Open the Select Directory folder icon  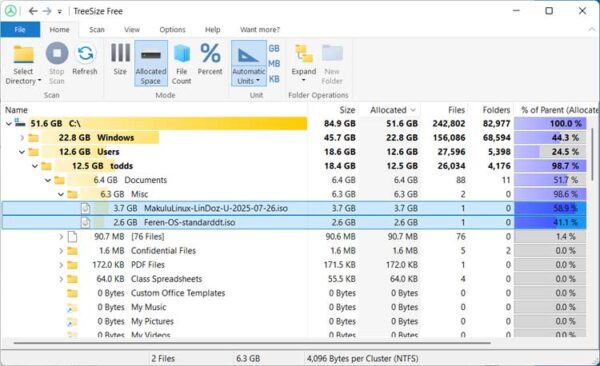click(x=23, y=54)
